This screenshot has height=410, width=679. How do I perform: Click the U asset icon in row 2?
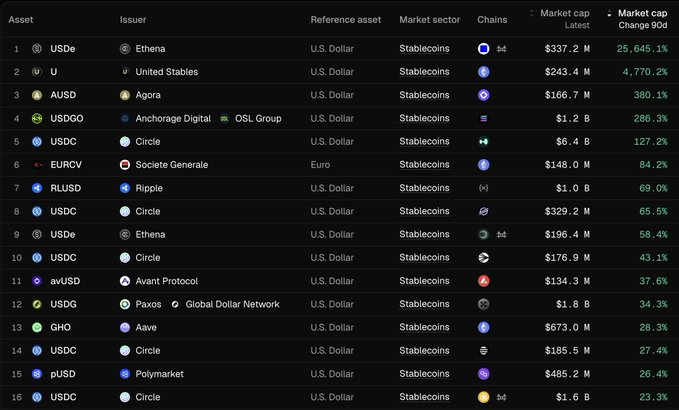[x=37, y=72]
